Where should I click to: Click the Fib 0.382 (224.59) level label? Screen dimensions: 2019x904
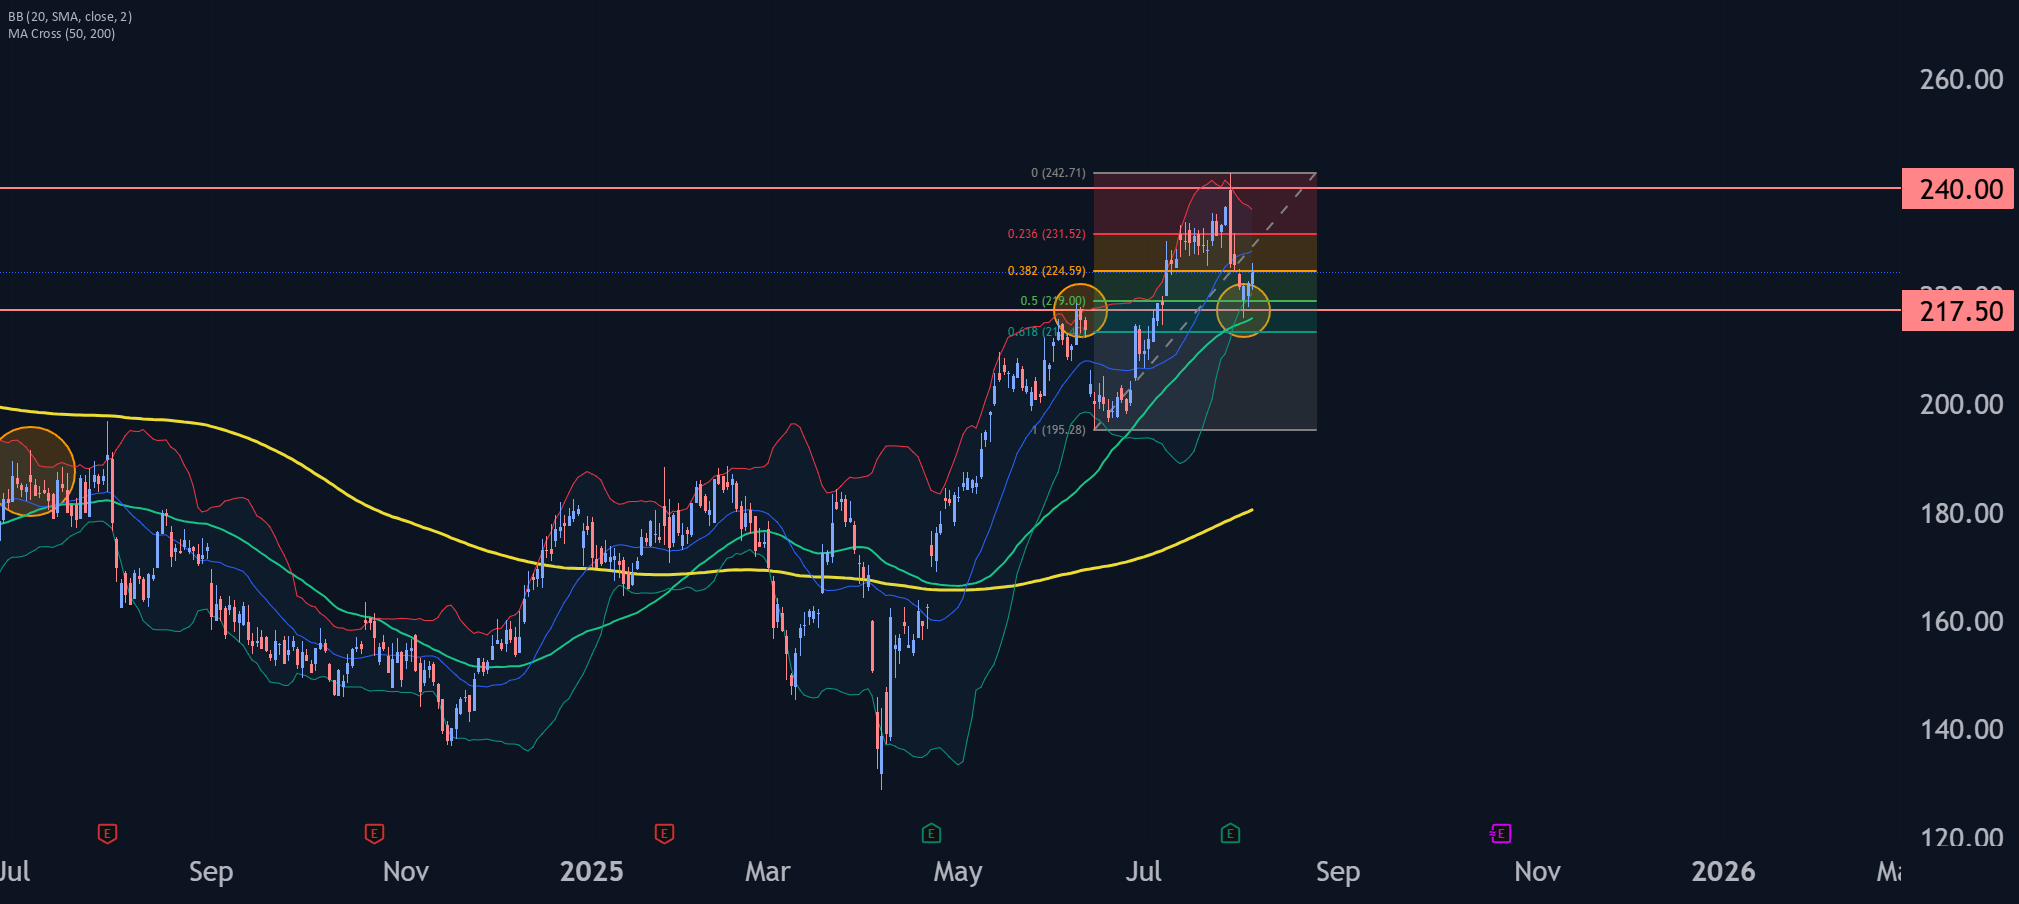[1046, 271]
